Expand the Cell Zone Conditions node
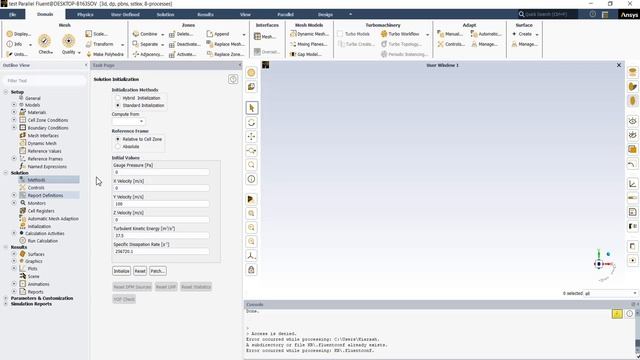The width and height of the screenshot is (640, 360). click(14, 120)
